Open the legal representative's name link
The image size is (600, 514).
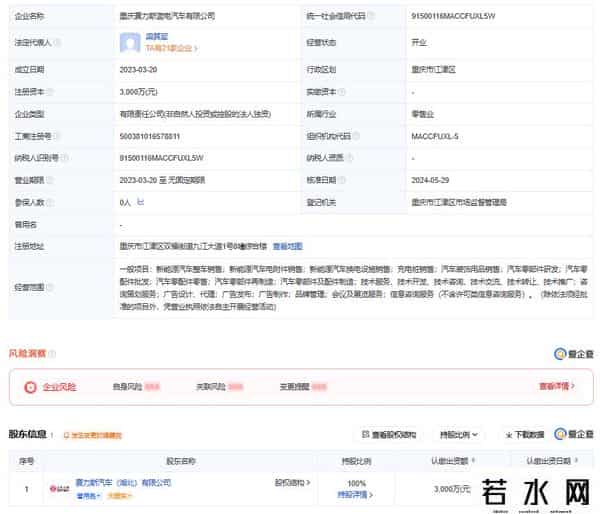159,36
